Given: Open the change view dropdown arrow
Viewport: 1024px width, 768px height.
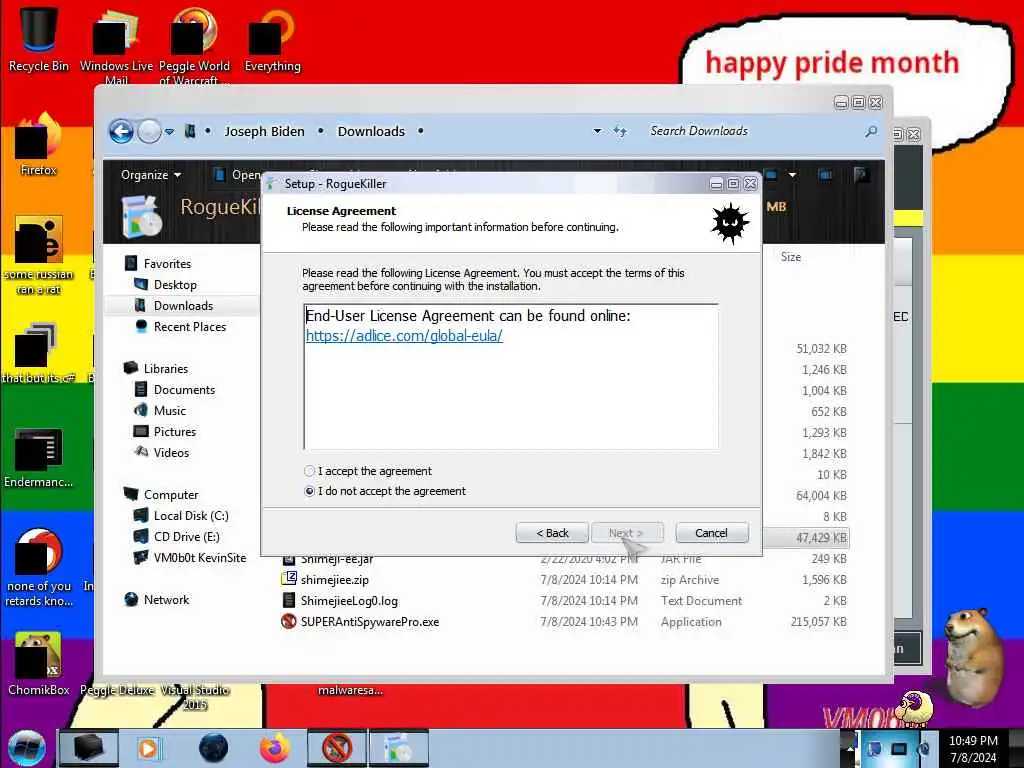Looking at the screenshot, I should tap(792, 174).
